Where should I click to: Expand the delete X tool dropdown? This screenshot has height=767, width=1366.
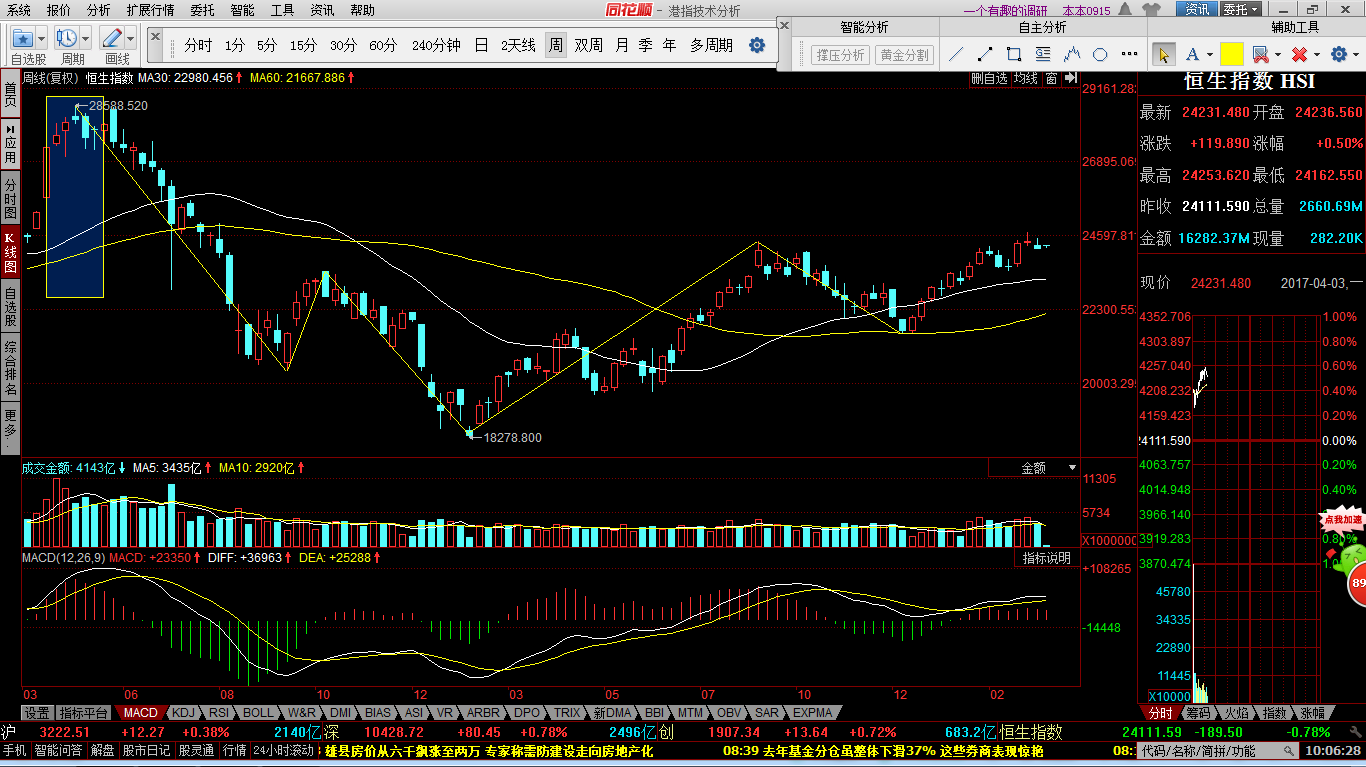click(1316, 54)
